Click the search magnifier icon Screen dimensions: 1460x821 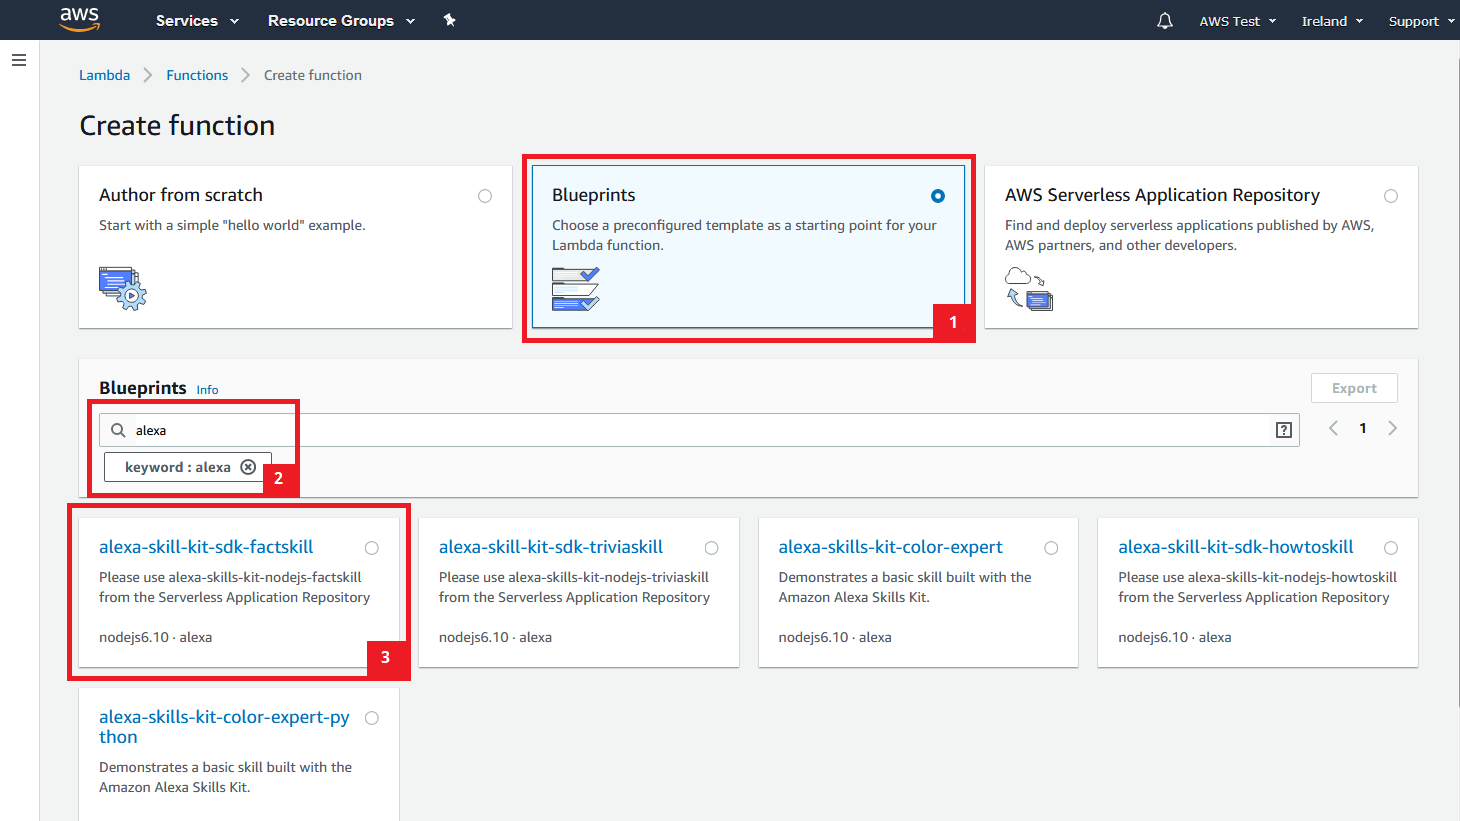pyautogui.click(x=118, y=430)
